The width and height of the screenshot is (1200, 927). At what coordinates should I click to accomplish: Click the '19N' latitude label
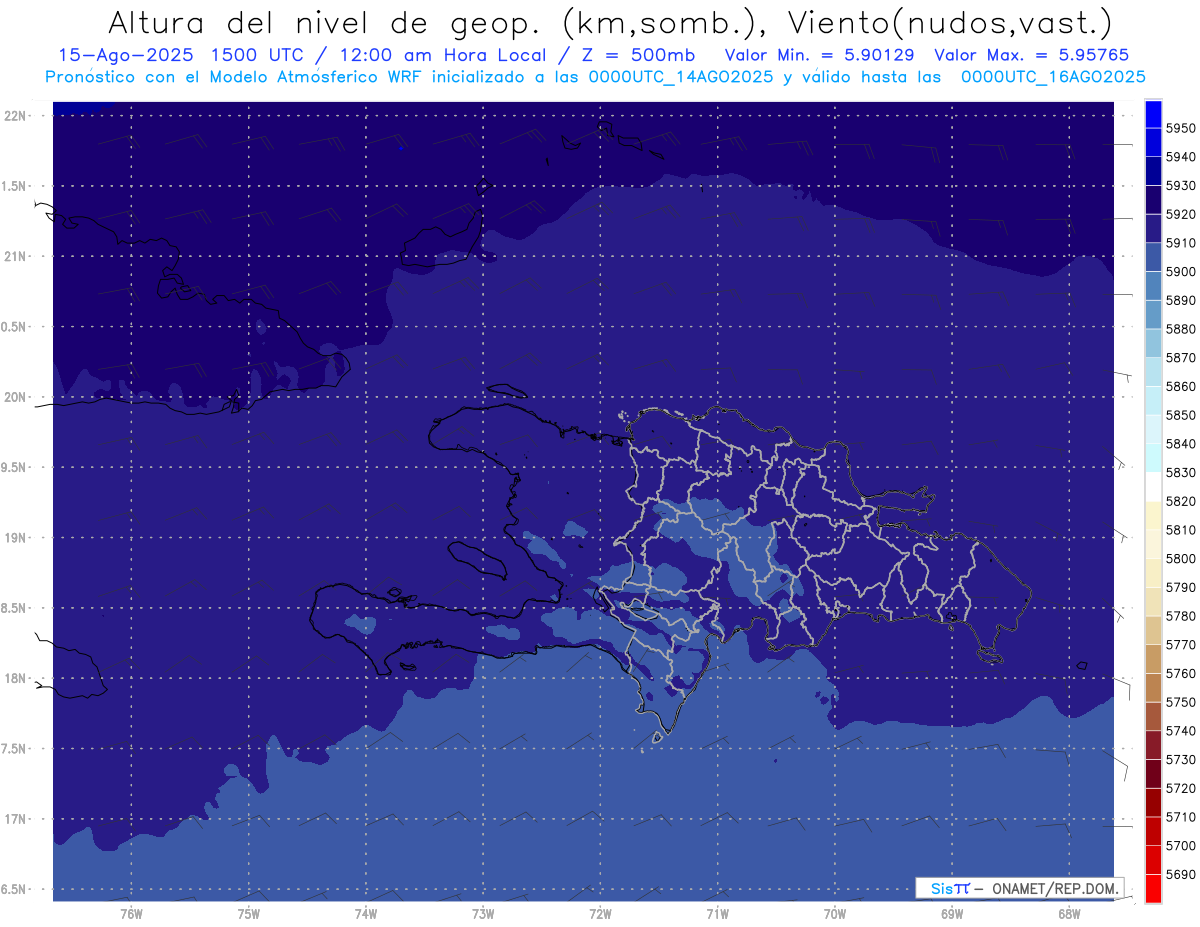pos(15,538)
